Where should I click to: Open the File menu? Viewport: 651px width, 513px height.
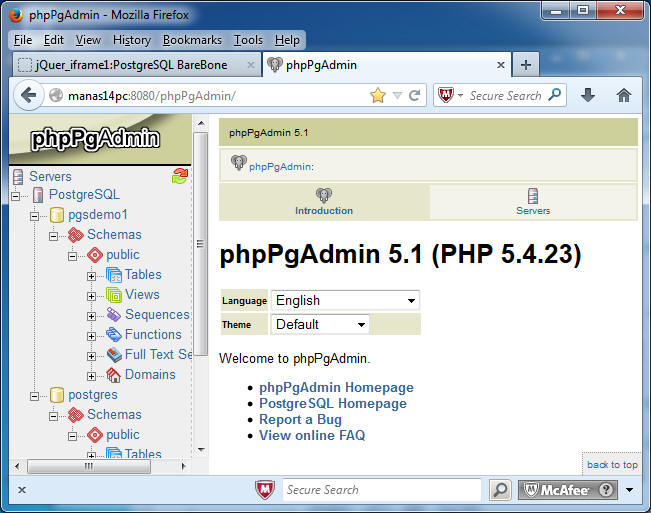23,40
